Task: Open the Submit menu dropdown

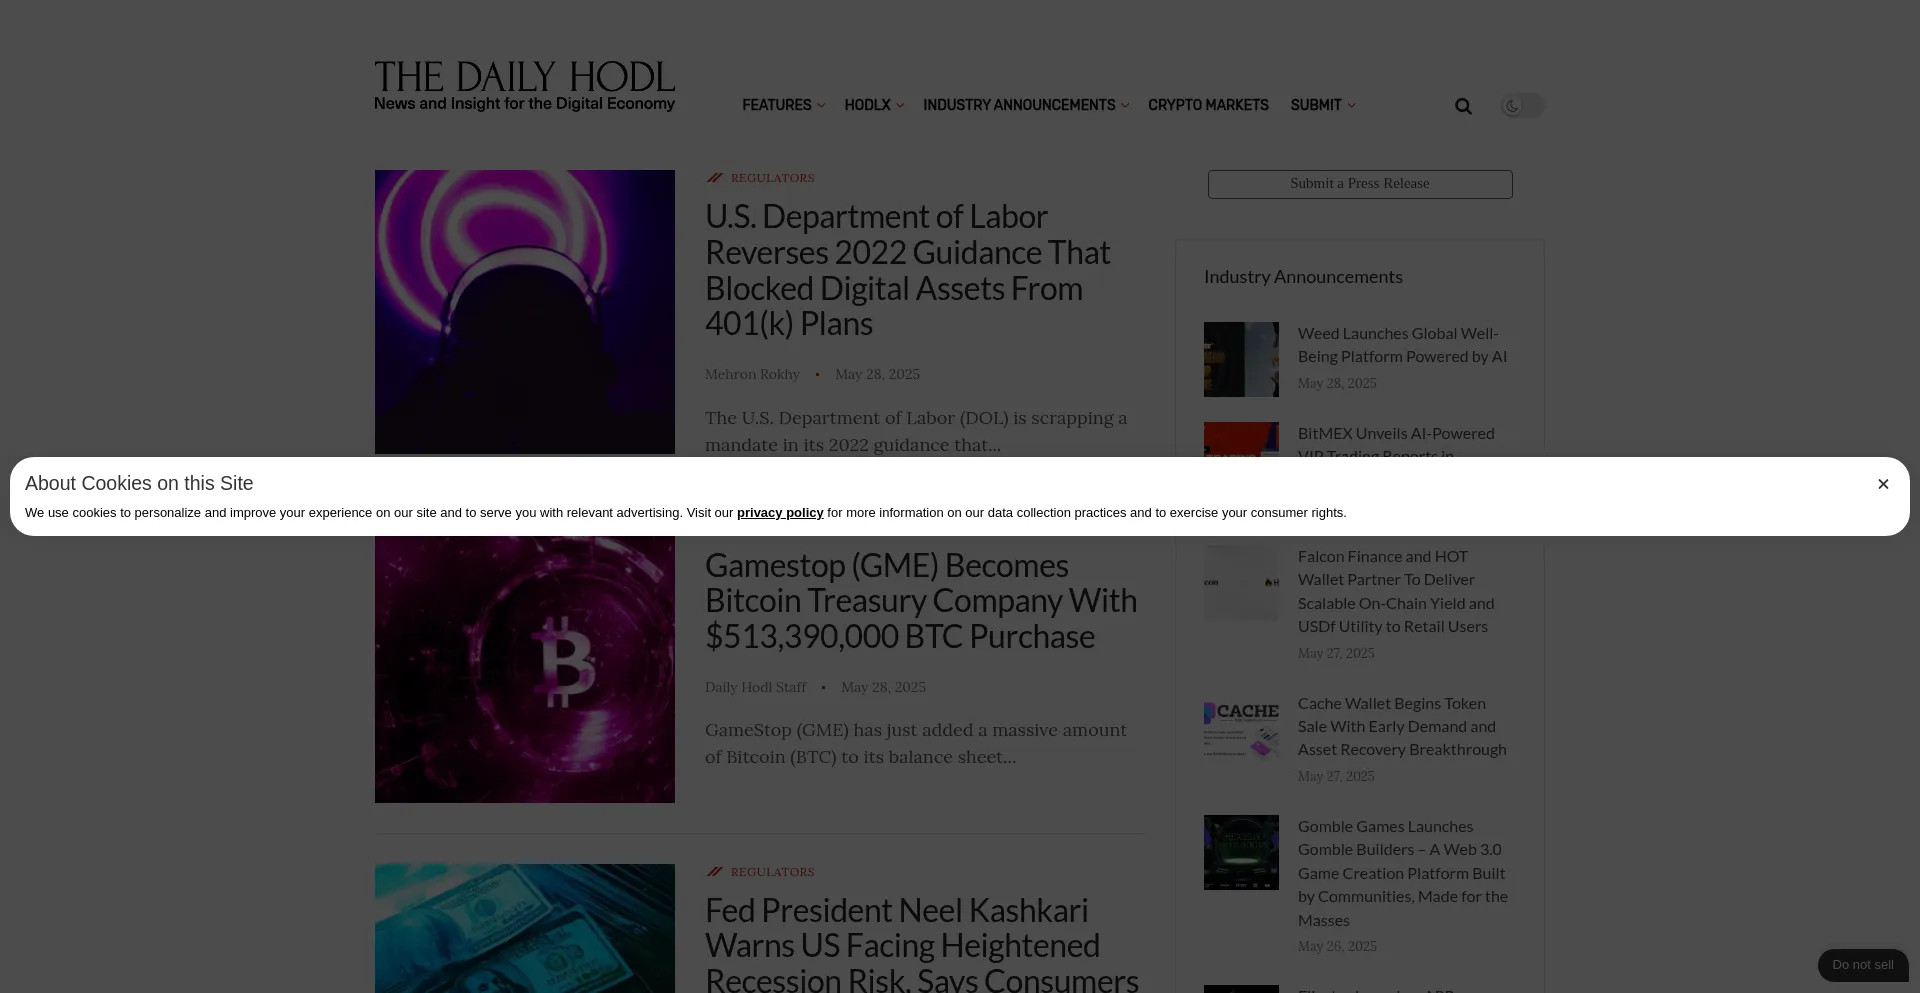Action: click(1322, 105)
